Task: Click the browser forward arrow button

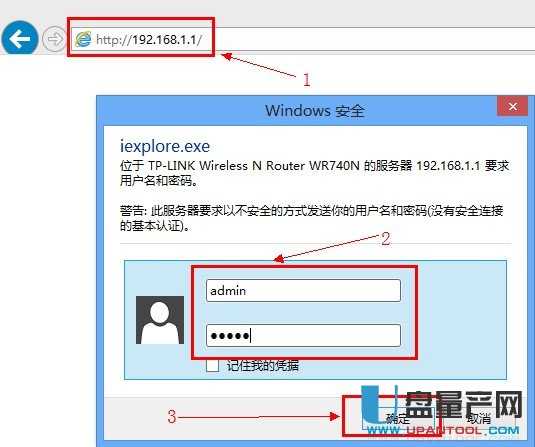Action: tap(54, 39)
